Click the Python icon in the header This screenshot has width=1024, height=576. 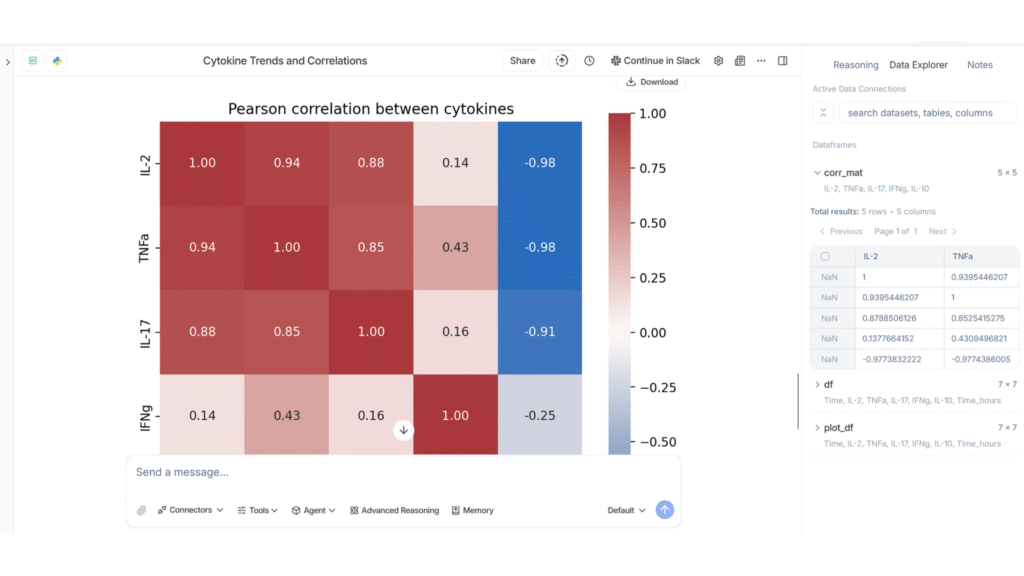(x=57, y=61)
